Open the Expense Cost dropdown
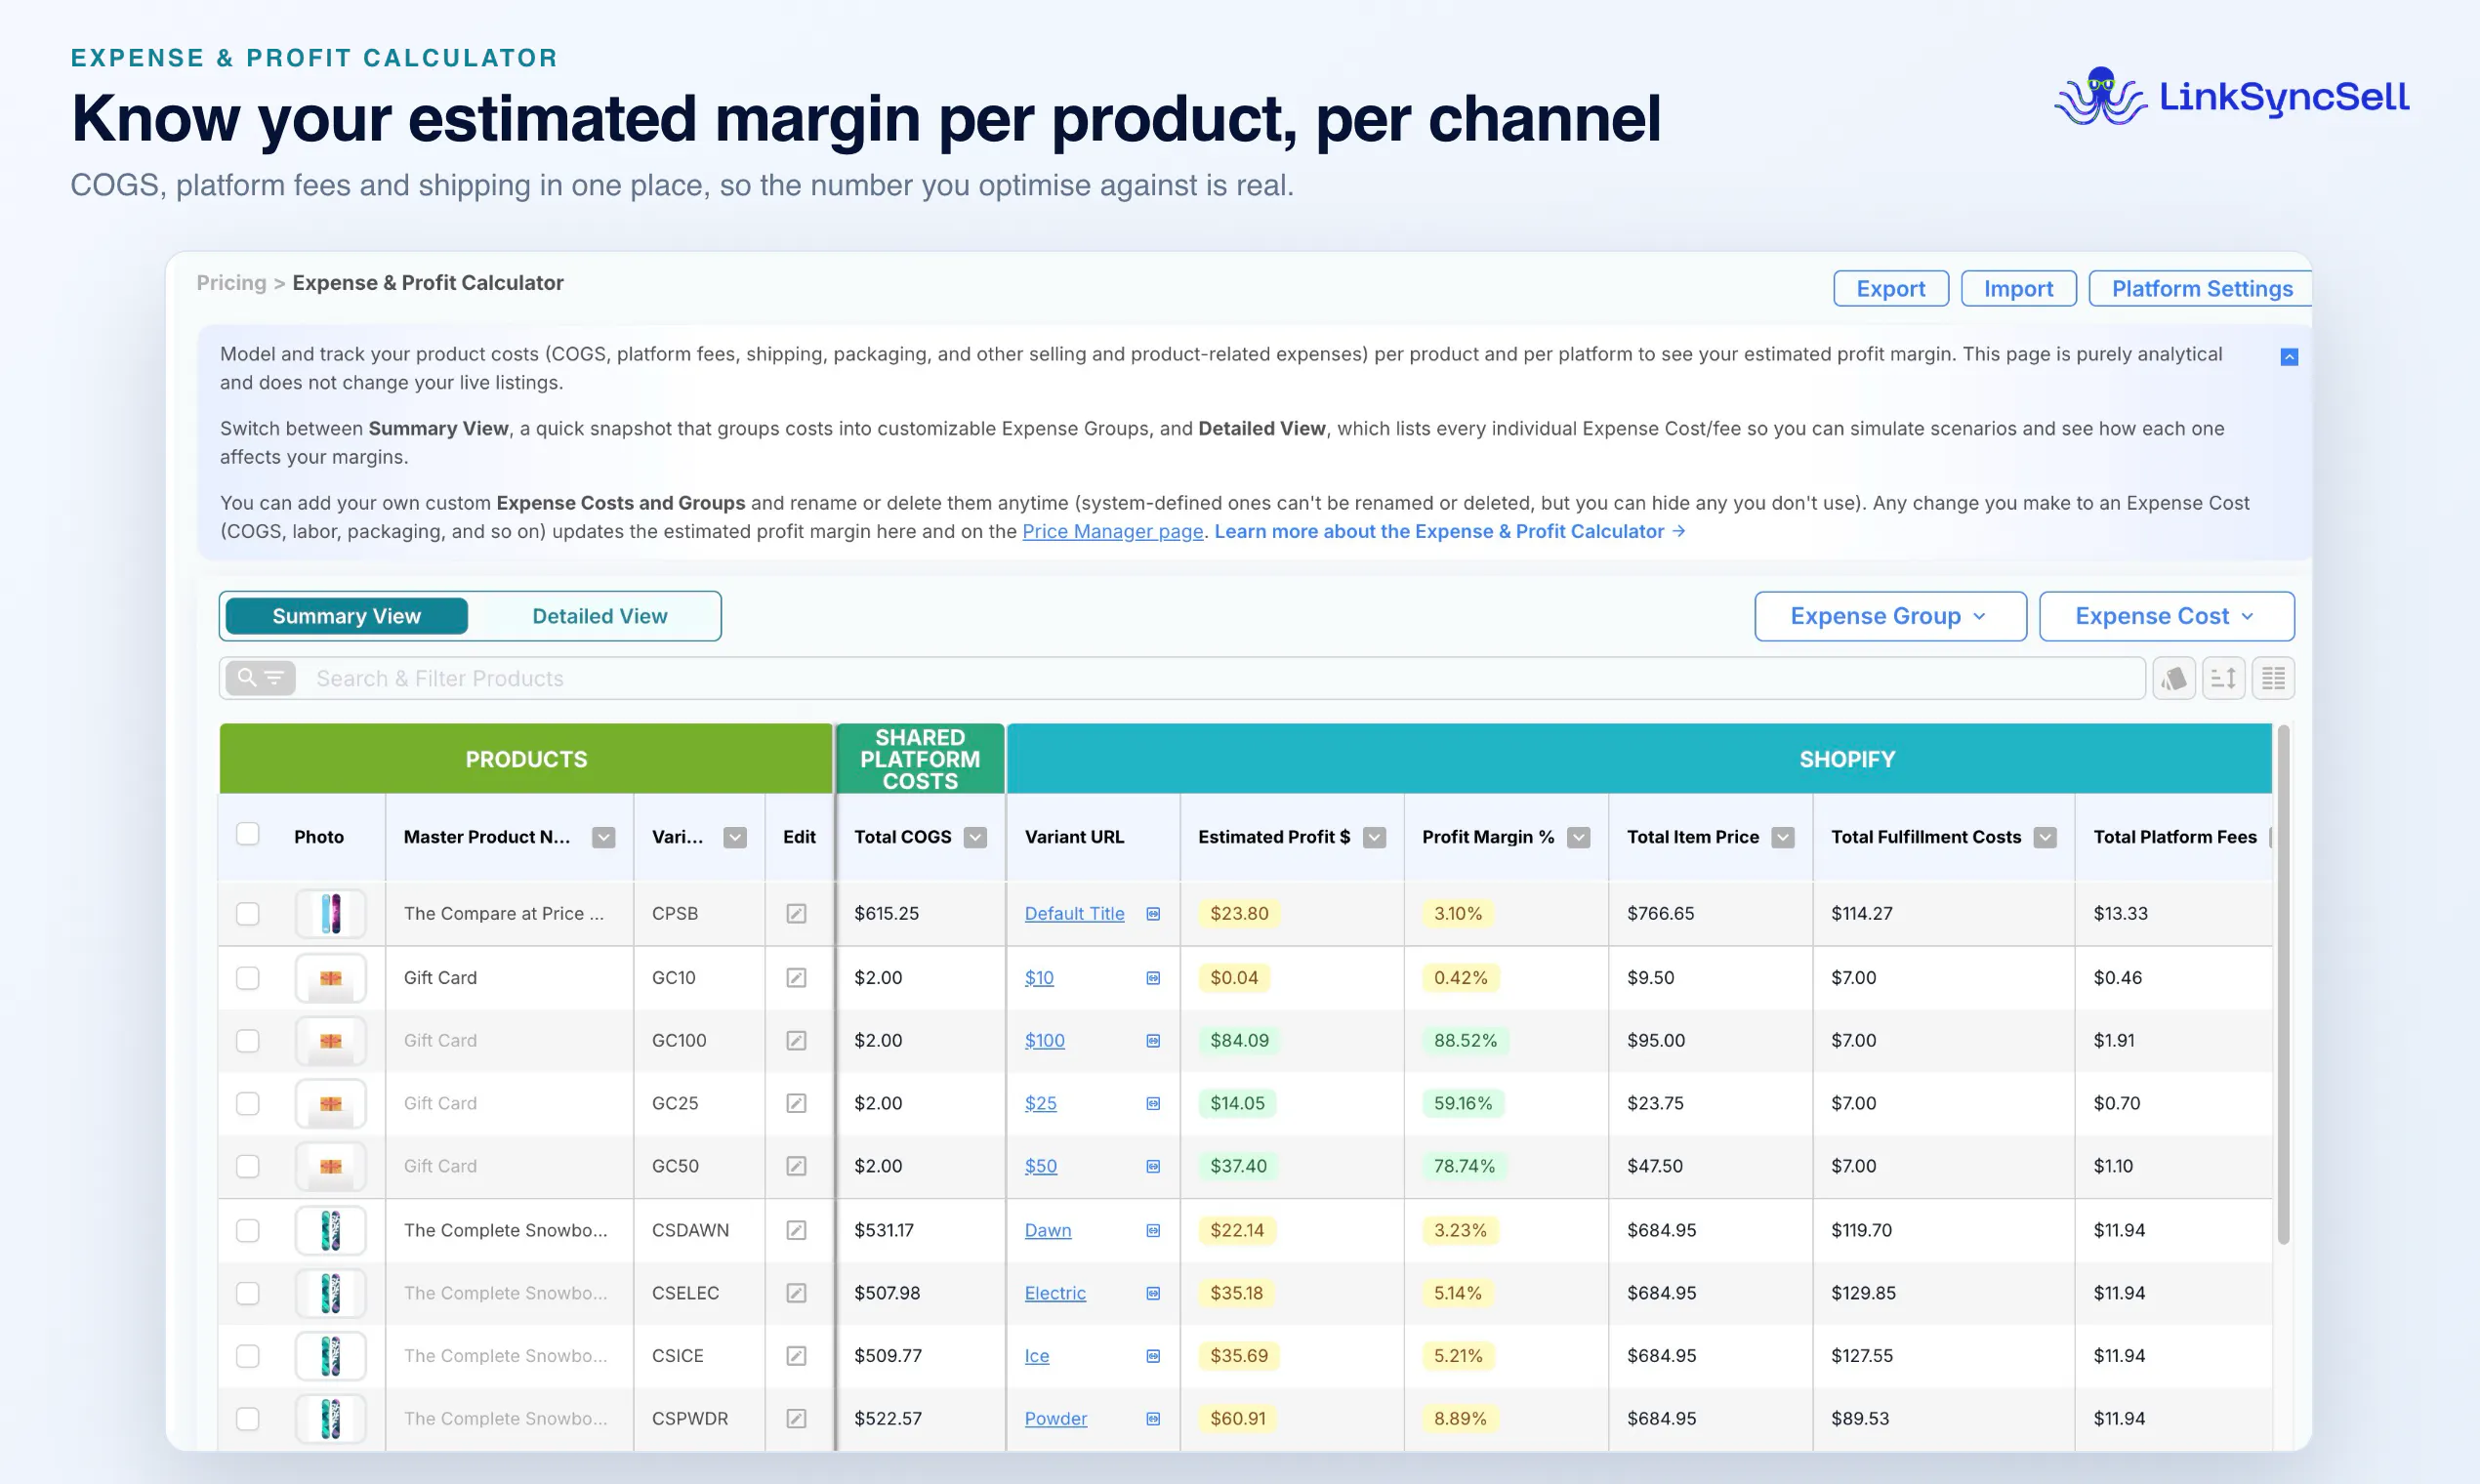Image resolution: width=2480 pixels, height=1484 pixels. pyautogui.click(x=2166, y=616)
